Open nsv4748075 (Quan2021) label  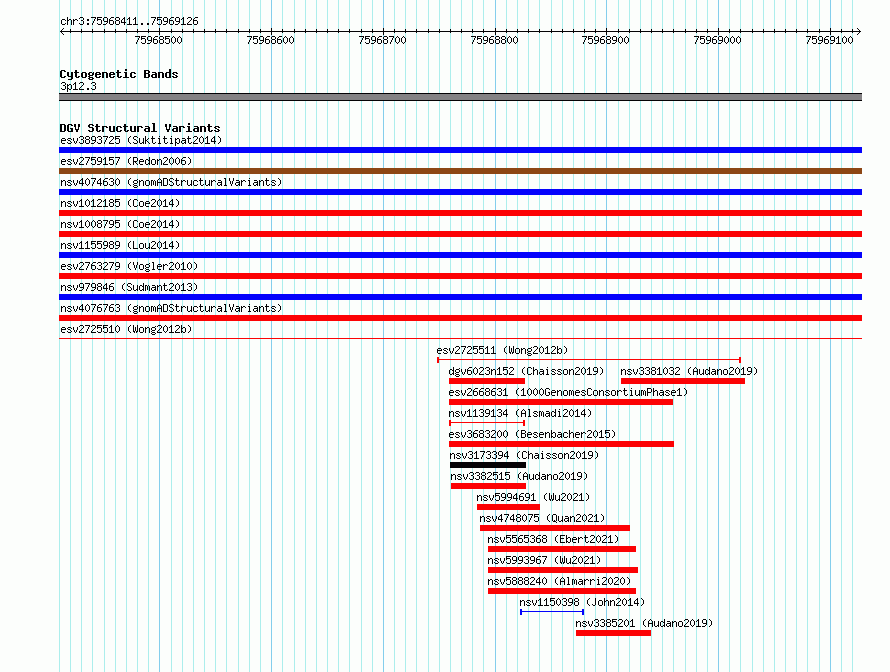tap(542, 518)
